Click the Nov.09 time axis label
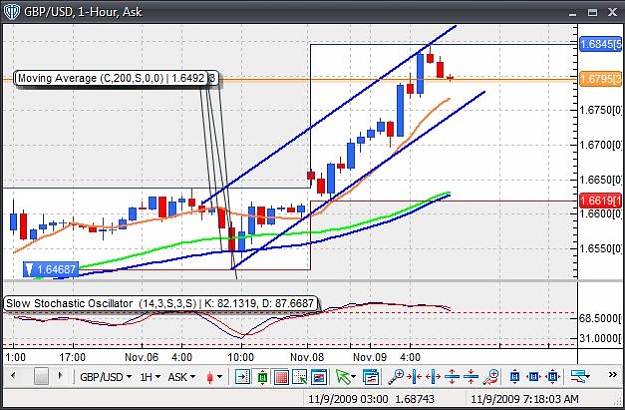 pos(369,357)
